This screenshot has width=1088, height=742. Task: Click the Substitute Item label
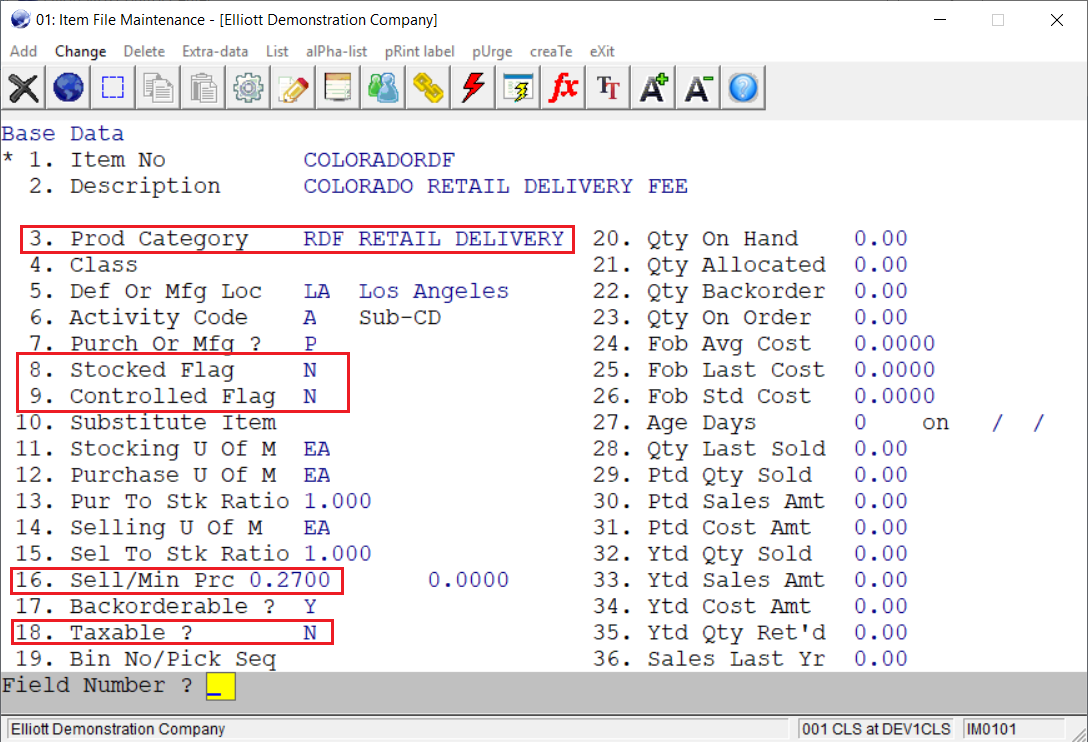click(173, 423)
